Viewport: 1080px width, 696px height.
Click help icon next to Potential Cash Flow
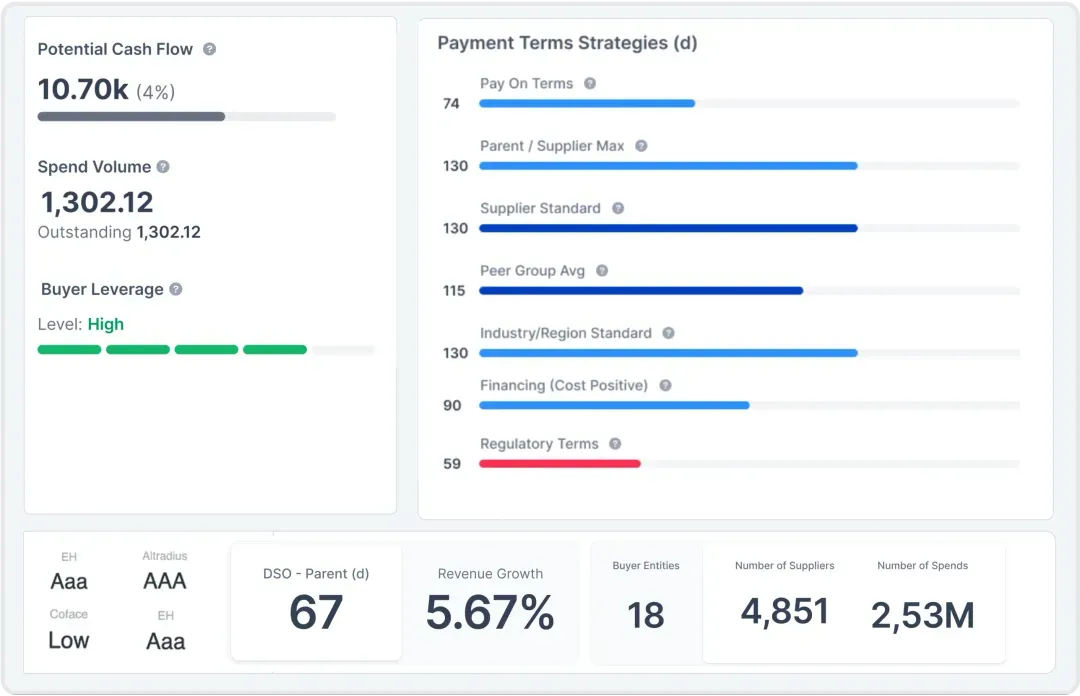pyautogui.click(x=209, y=49)
